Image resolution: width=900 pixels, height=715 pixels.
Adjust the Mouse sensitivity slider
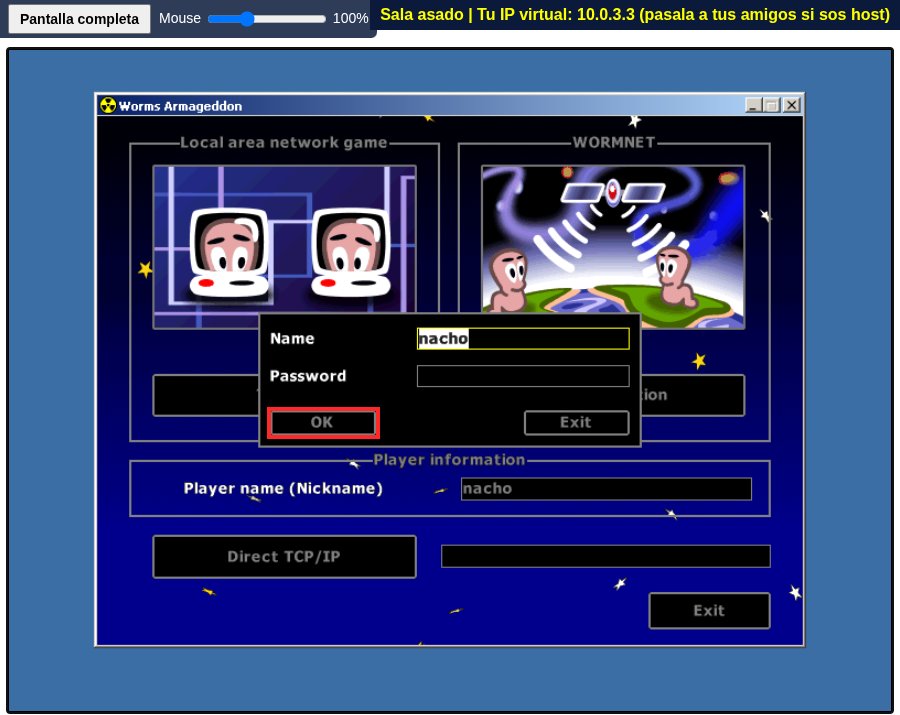[267, 19]
